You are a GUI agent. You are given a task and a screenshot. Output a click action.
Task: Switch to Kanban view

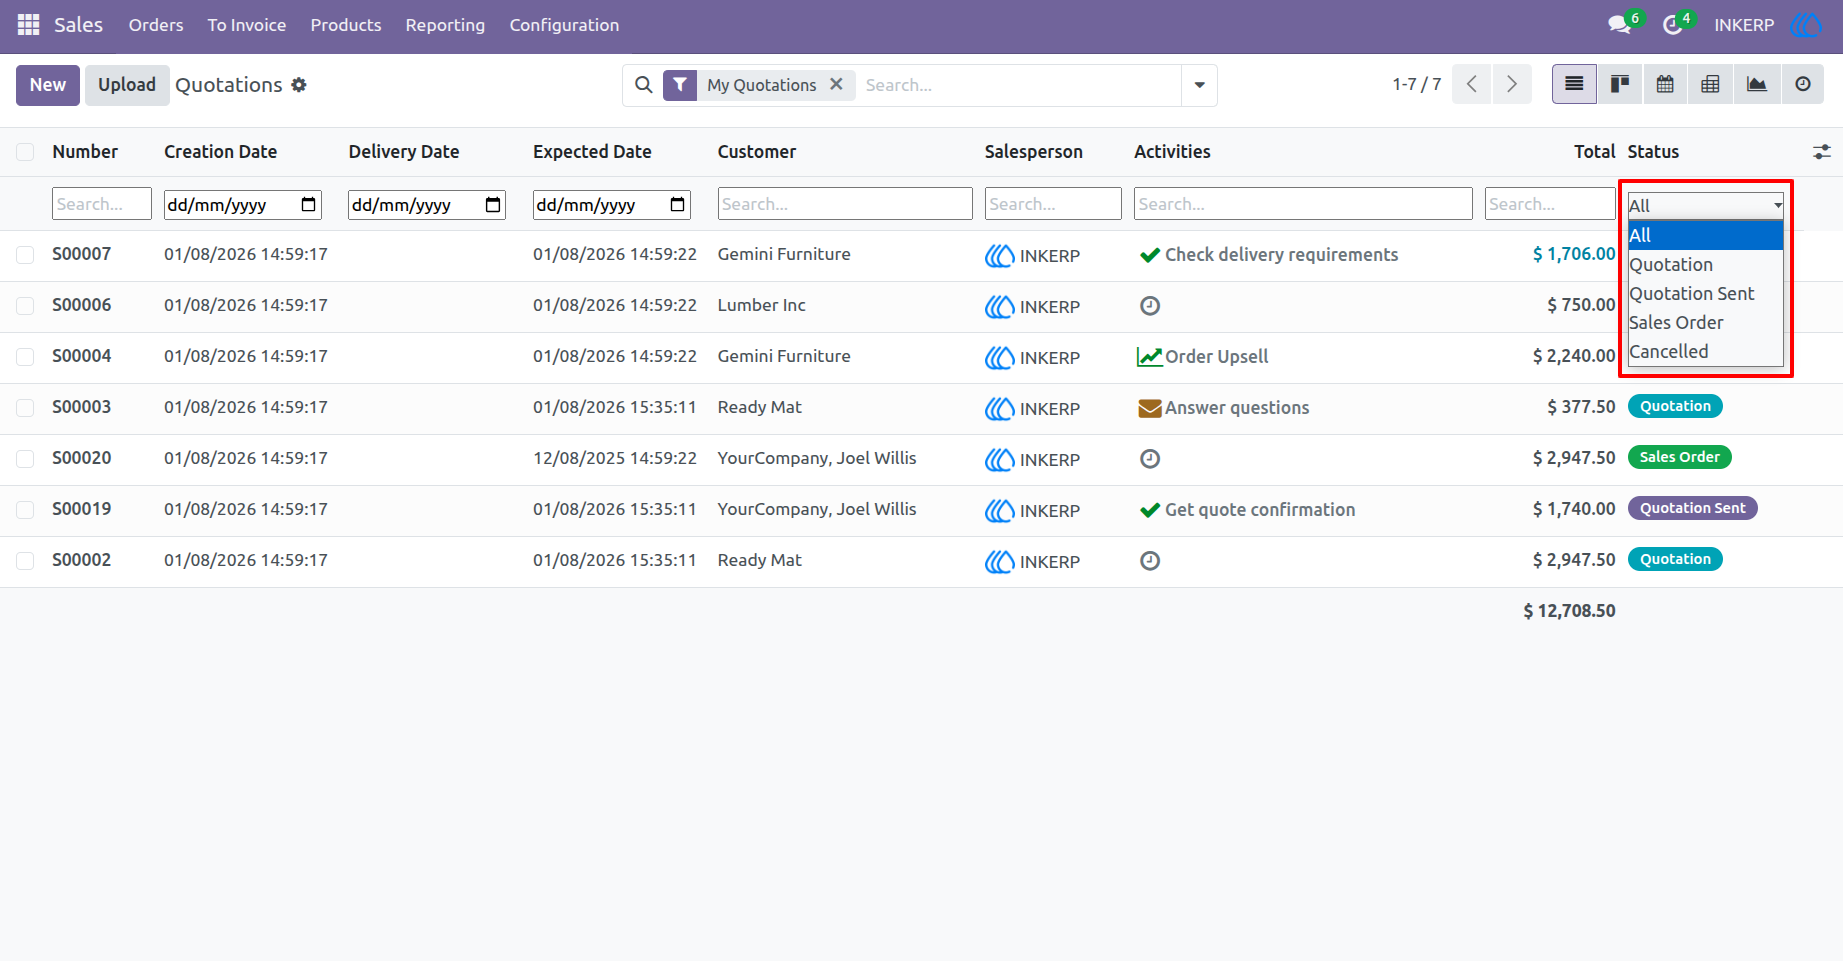coord(1620,85)
